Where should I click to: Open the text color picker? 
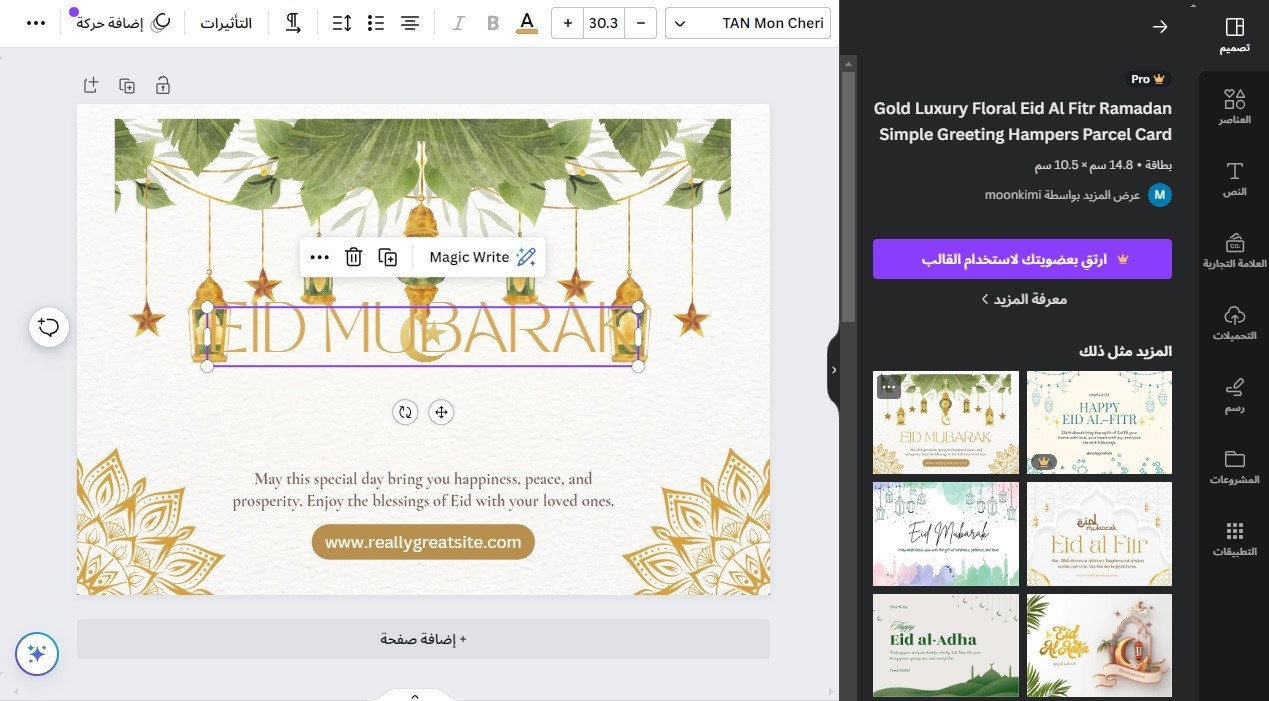(527, 23)
